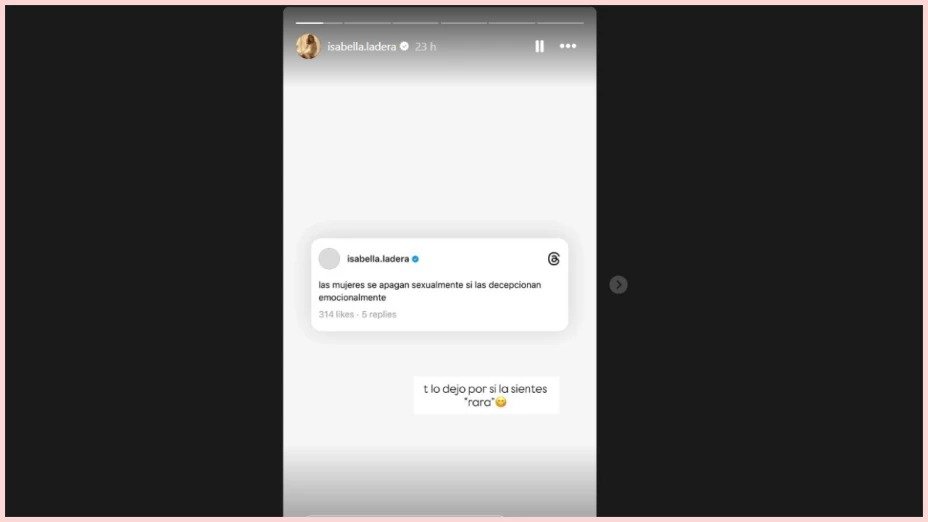This screenshot has height=522, width=928.
Task: Click the 5 replies count
Action: [379, 314]
